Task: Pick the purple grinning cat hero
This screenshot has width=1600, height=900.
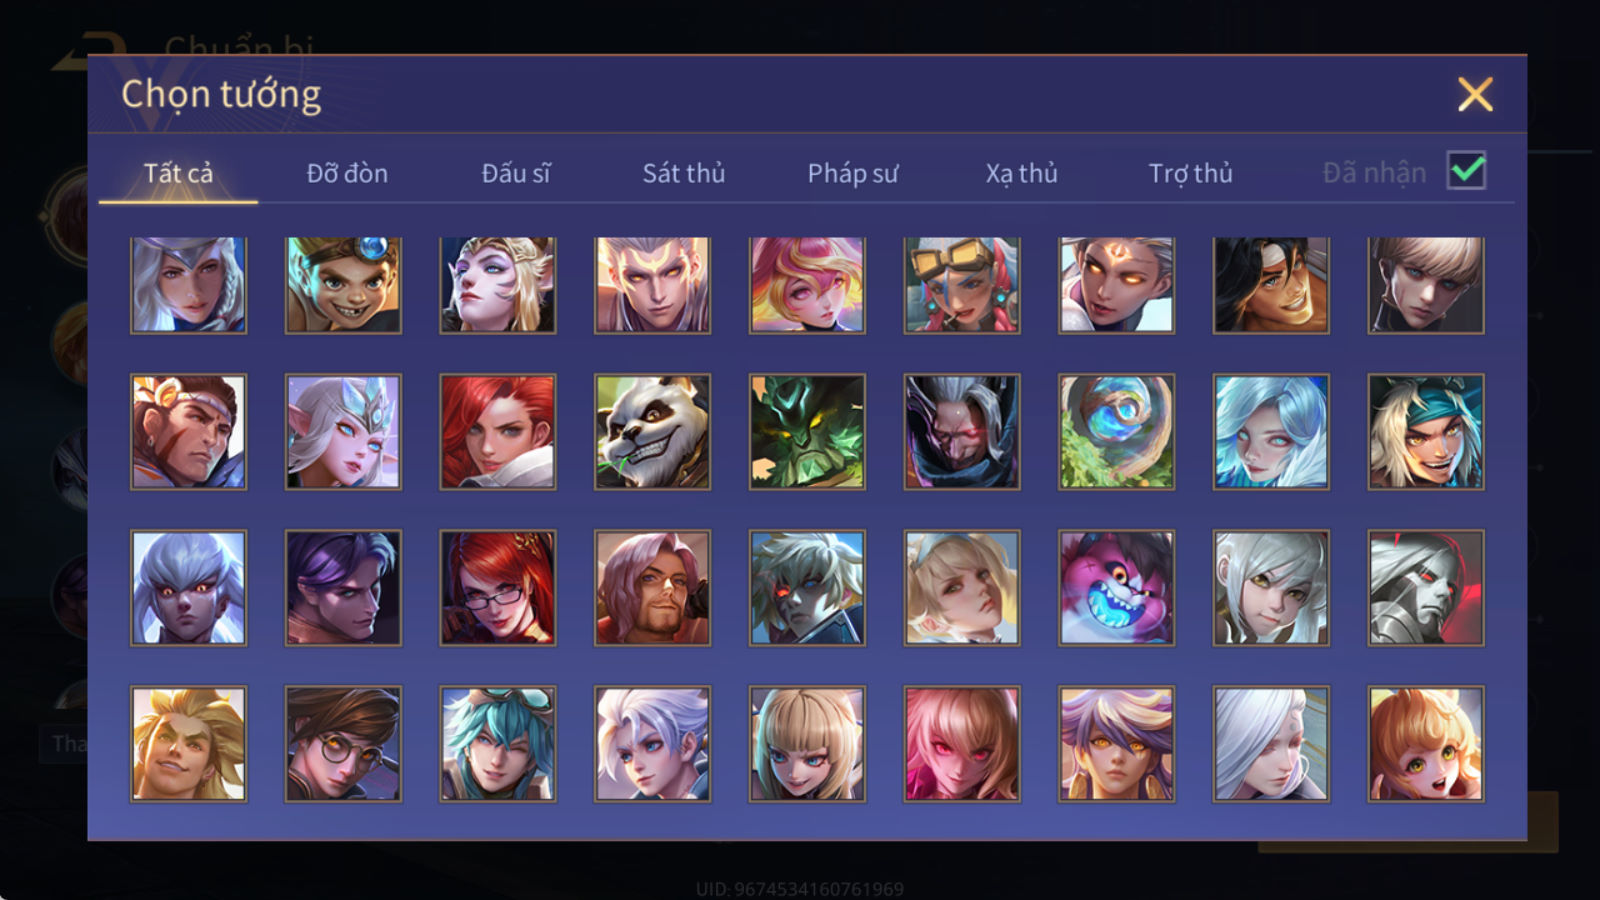Action: [x=1116, y=588]
